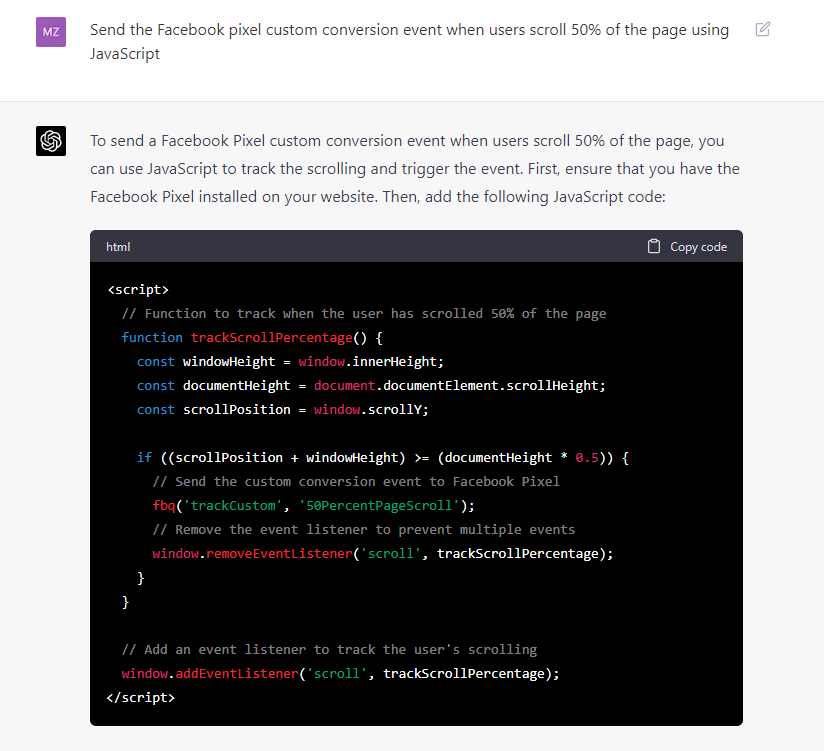Click the fbq('trackCustom') code line
Screen dimensions: 824x751
pos(313,506)
